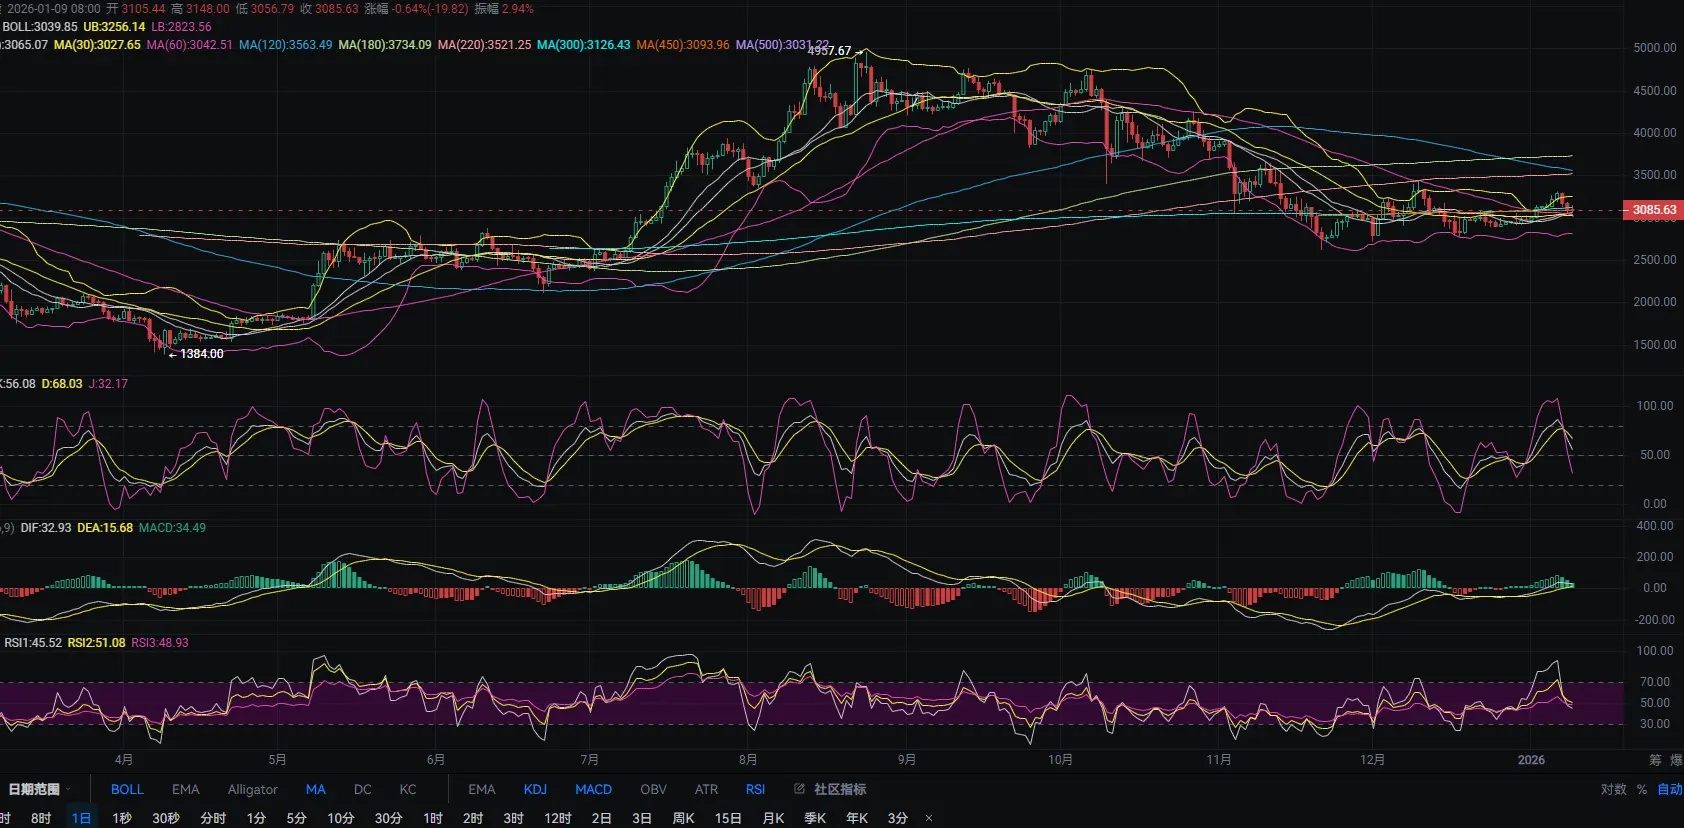Switch to the 30分 timeframe

coord(389,818)
